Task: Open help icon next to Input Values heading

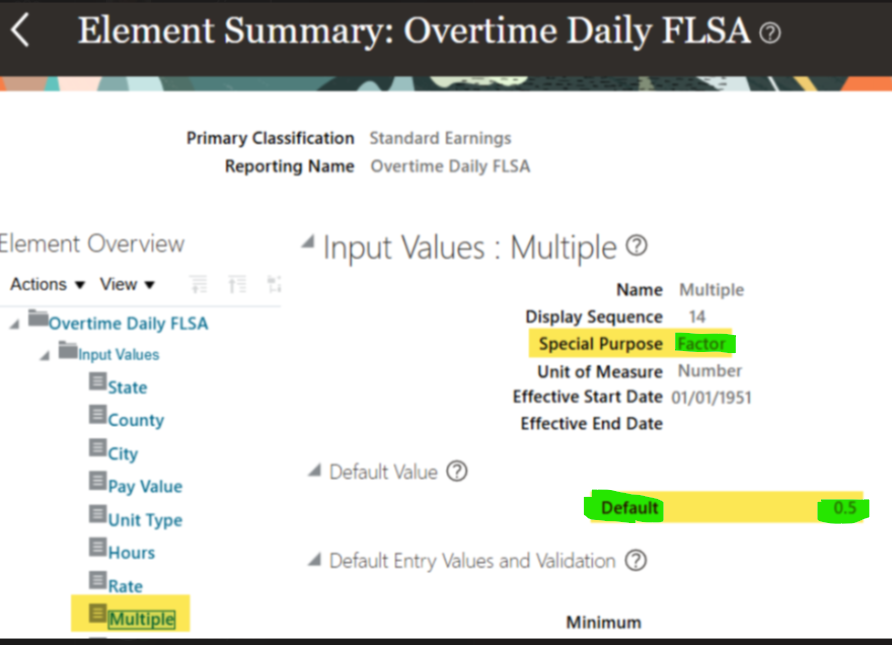Action: pos(637,246)
